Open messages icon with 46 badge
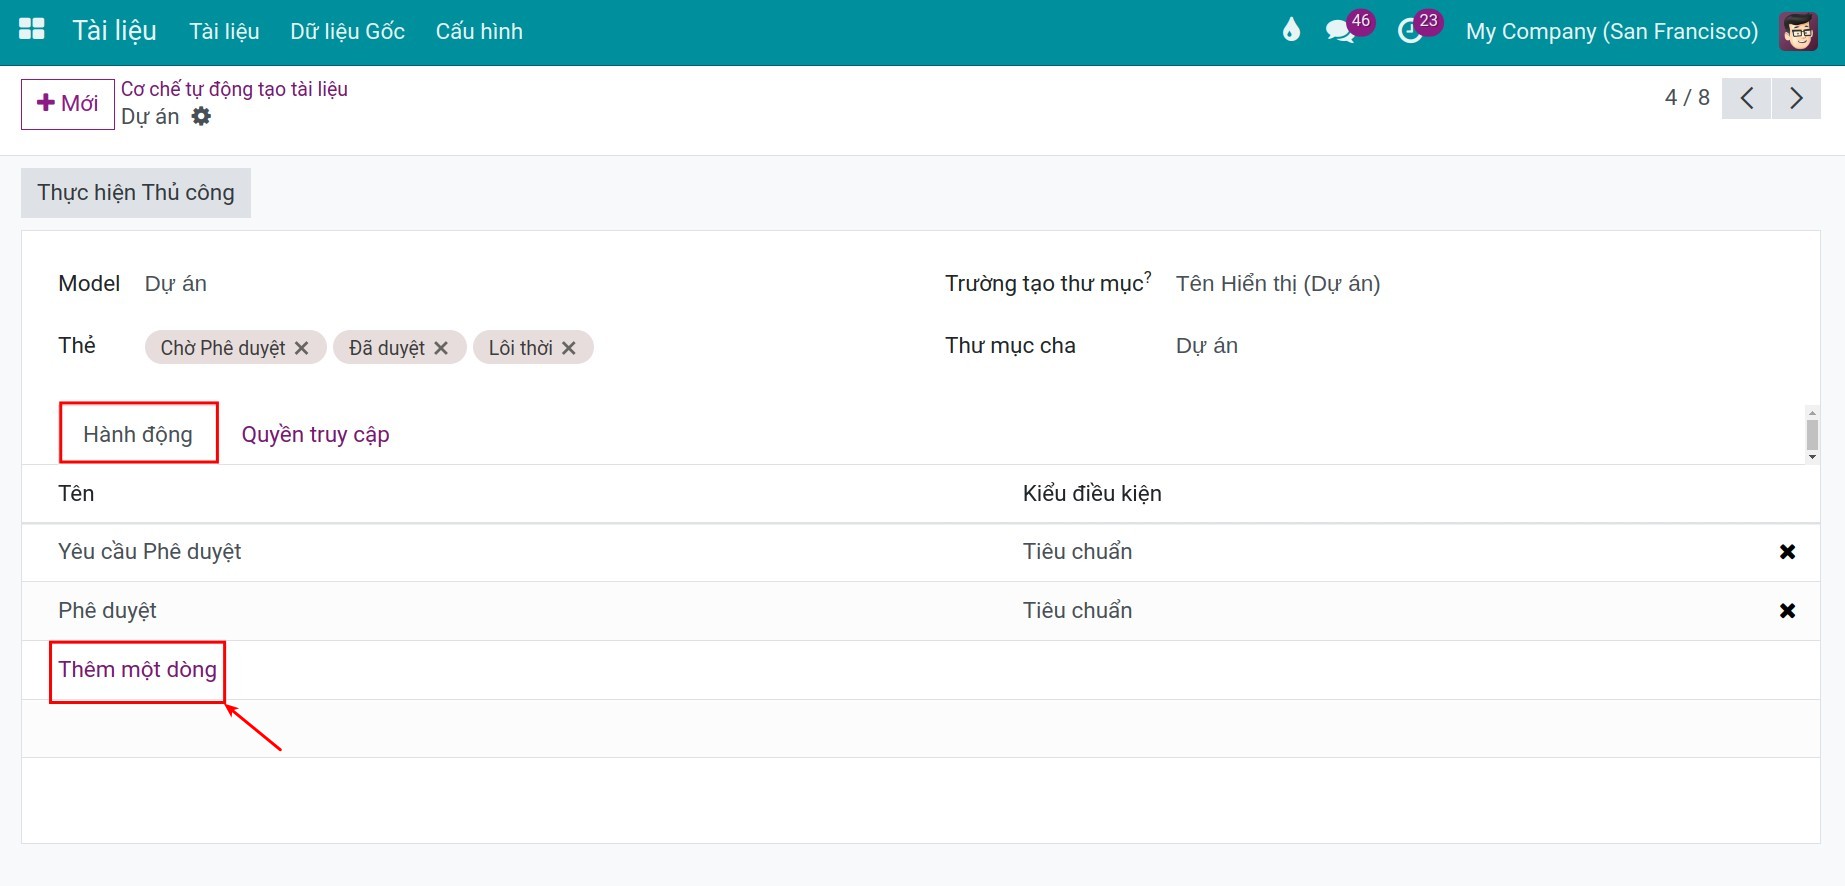This screenshot has height=886, width=1845. (x=1348, y=30)
